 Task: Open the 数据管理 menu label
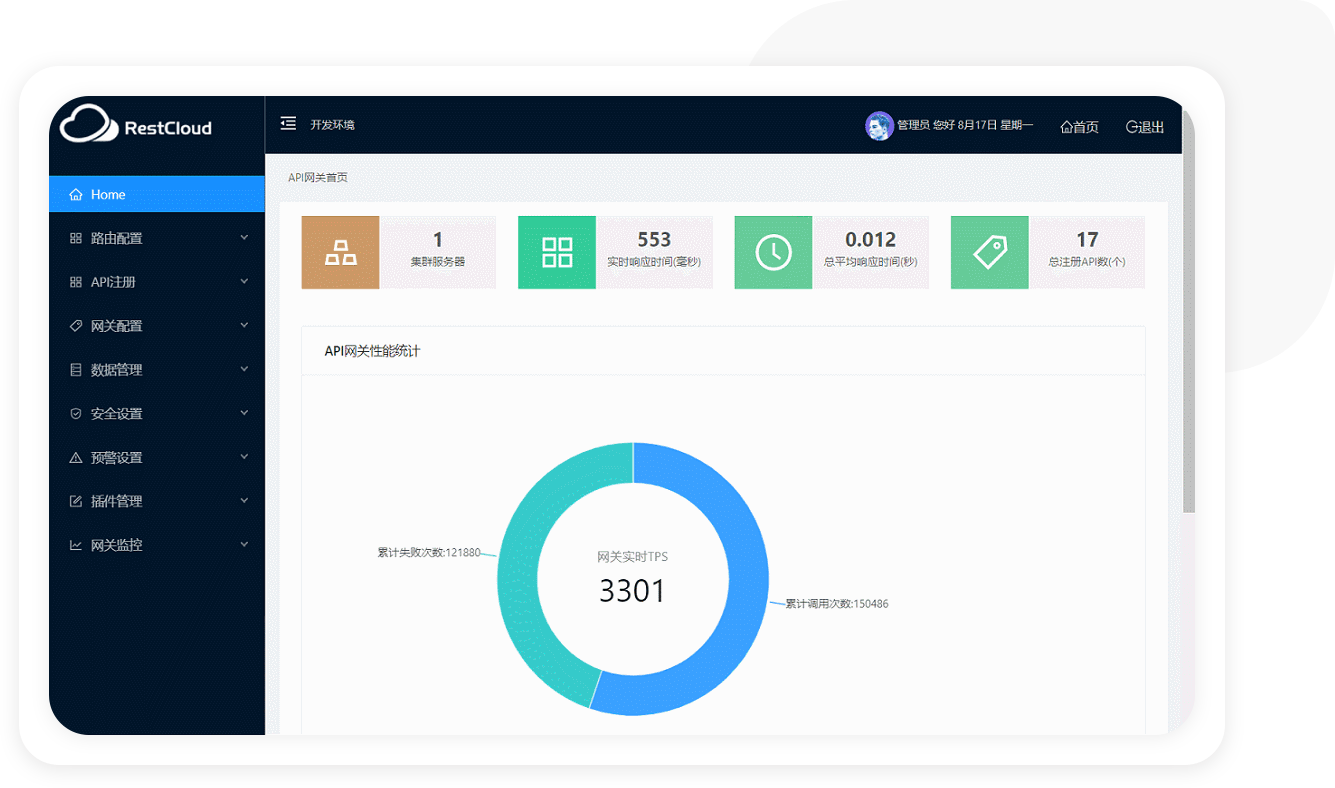click(x=117, y=370)
